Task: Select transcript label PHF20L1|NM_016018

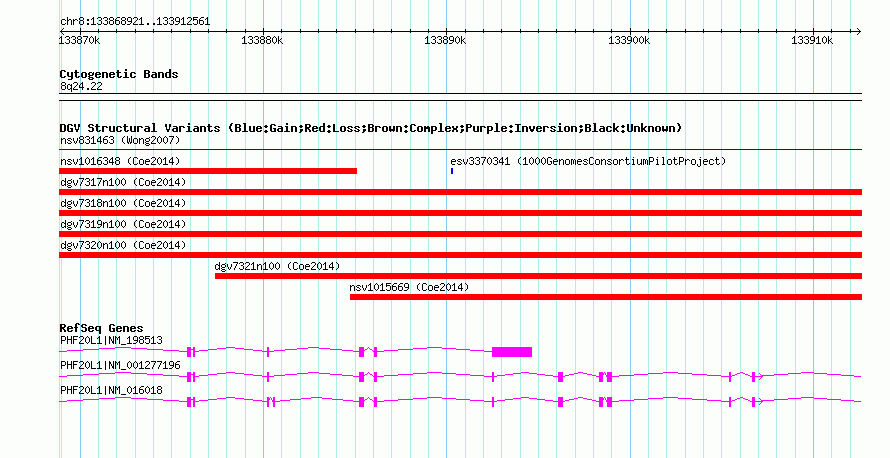Action: tap(111, 390)
